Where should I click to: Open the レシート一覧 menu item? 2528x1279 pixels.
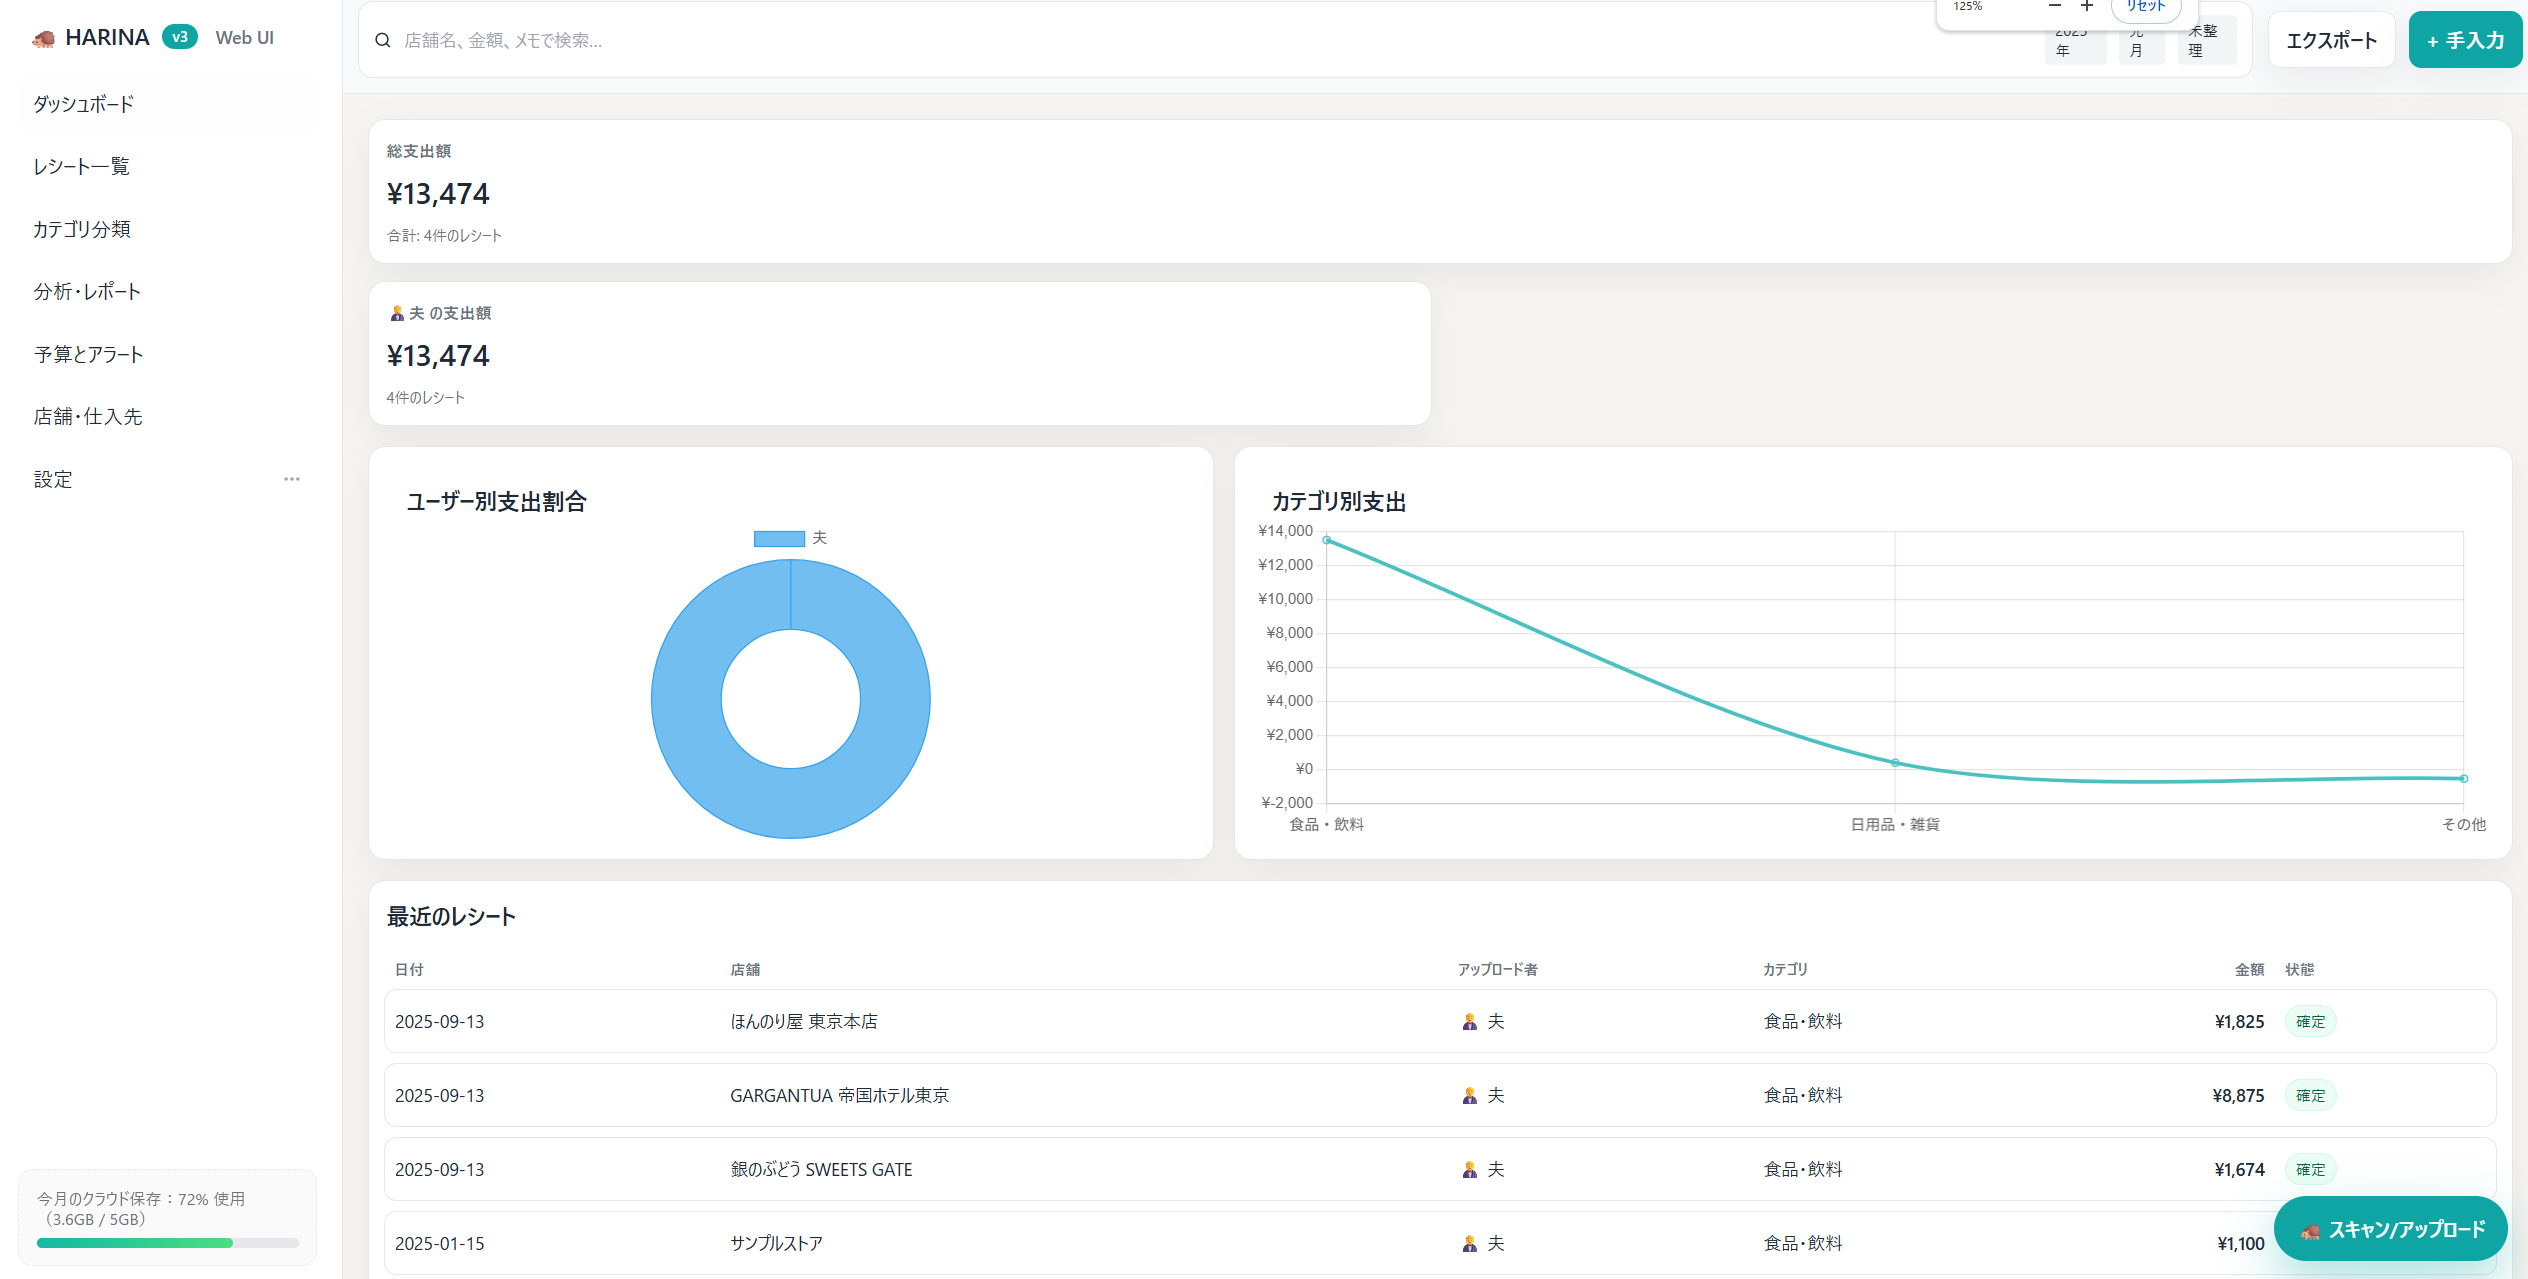click(82, 167)
